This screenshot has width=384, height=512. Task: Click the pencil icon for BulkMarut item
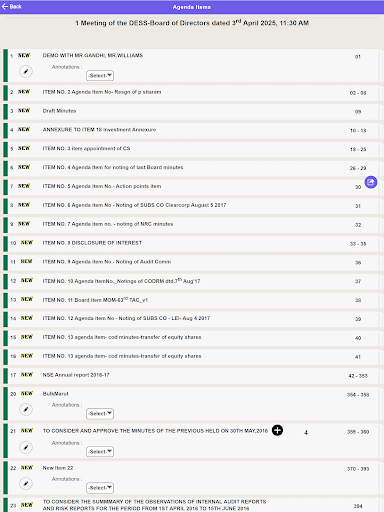point(26,409)
